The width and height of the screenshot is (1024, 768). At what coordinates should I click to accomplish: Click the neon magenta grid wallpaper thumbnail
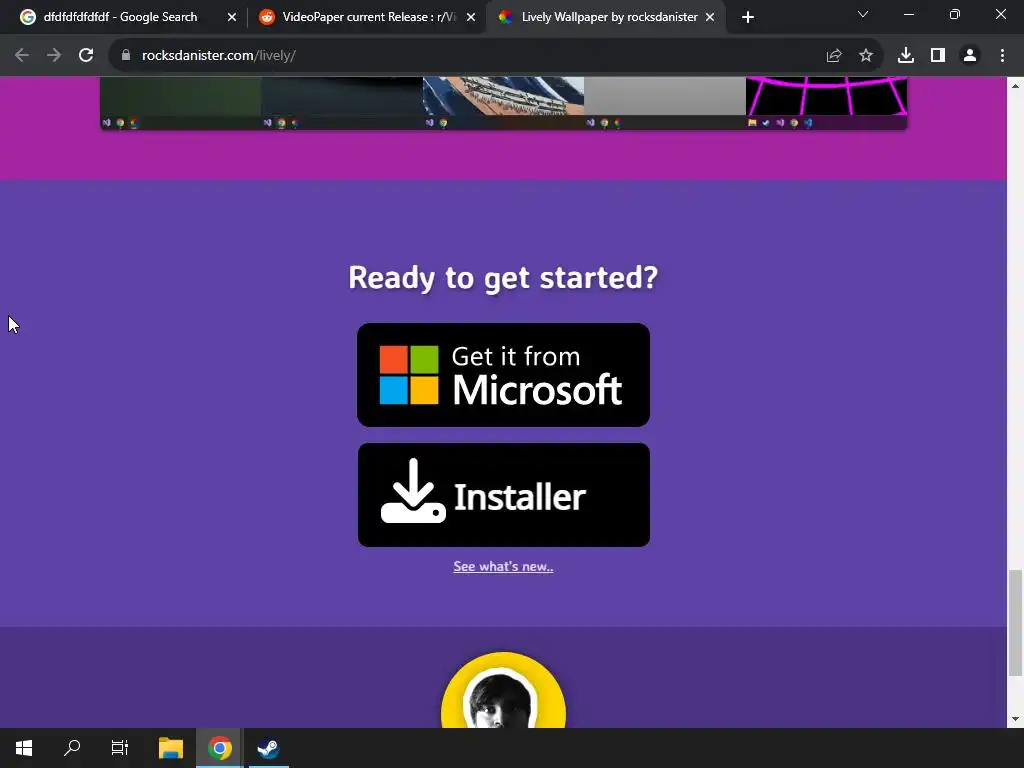click(x=826, y=103)
